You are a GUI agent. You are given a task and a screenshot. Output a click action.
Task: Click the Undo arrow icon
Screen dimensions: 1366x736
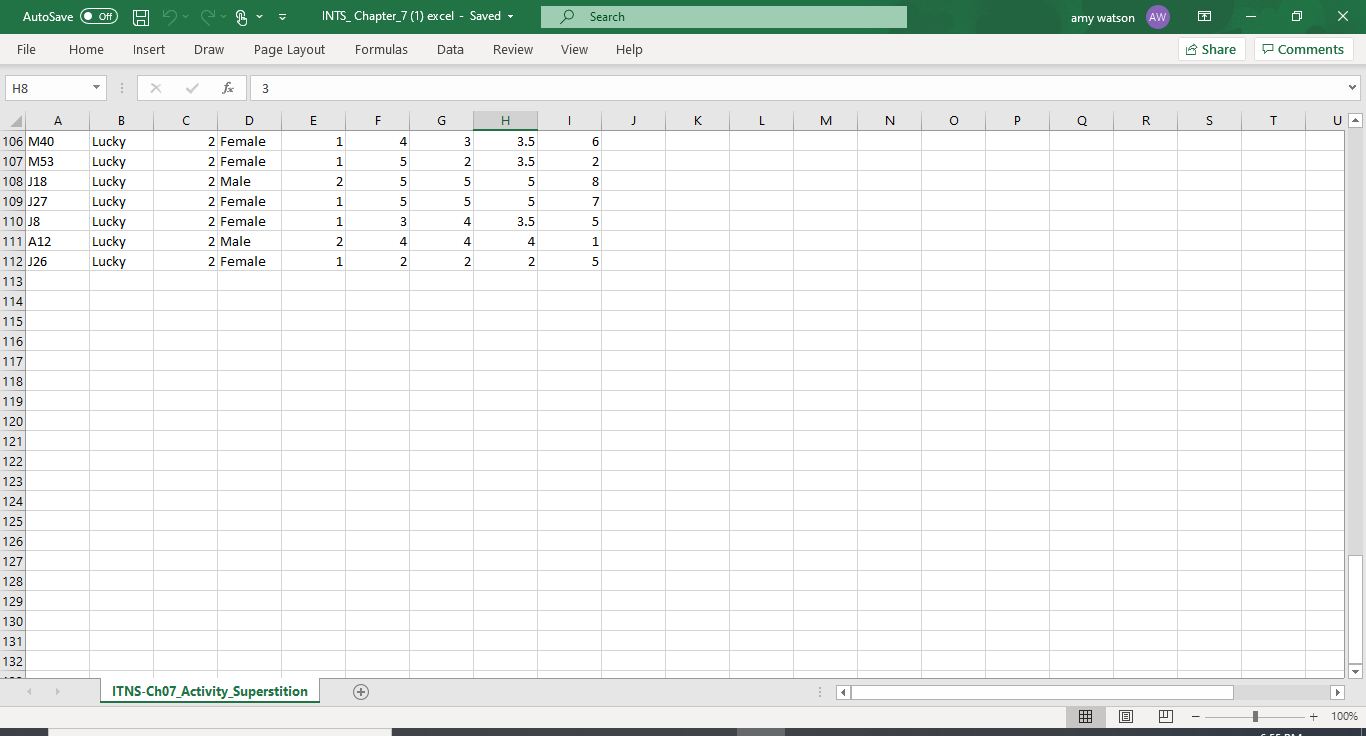tap(168, 17)
